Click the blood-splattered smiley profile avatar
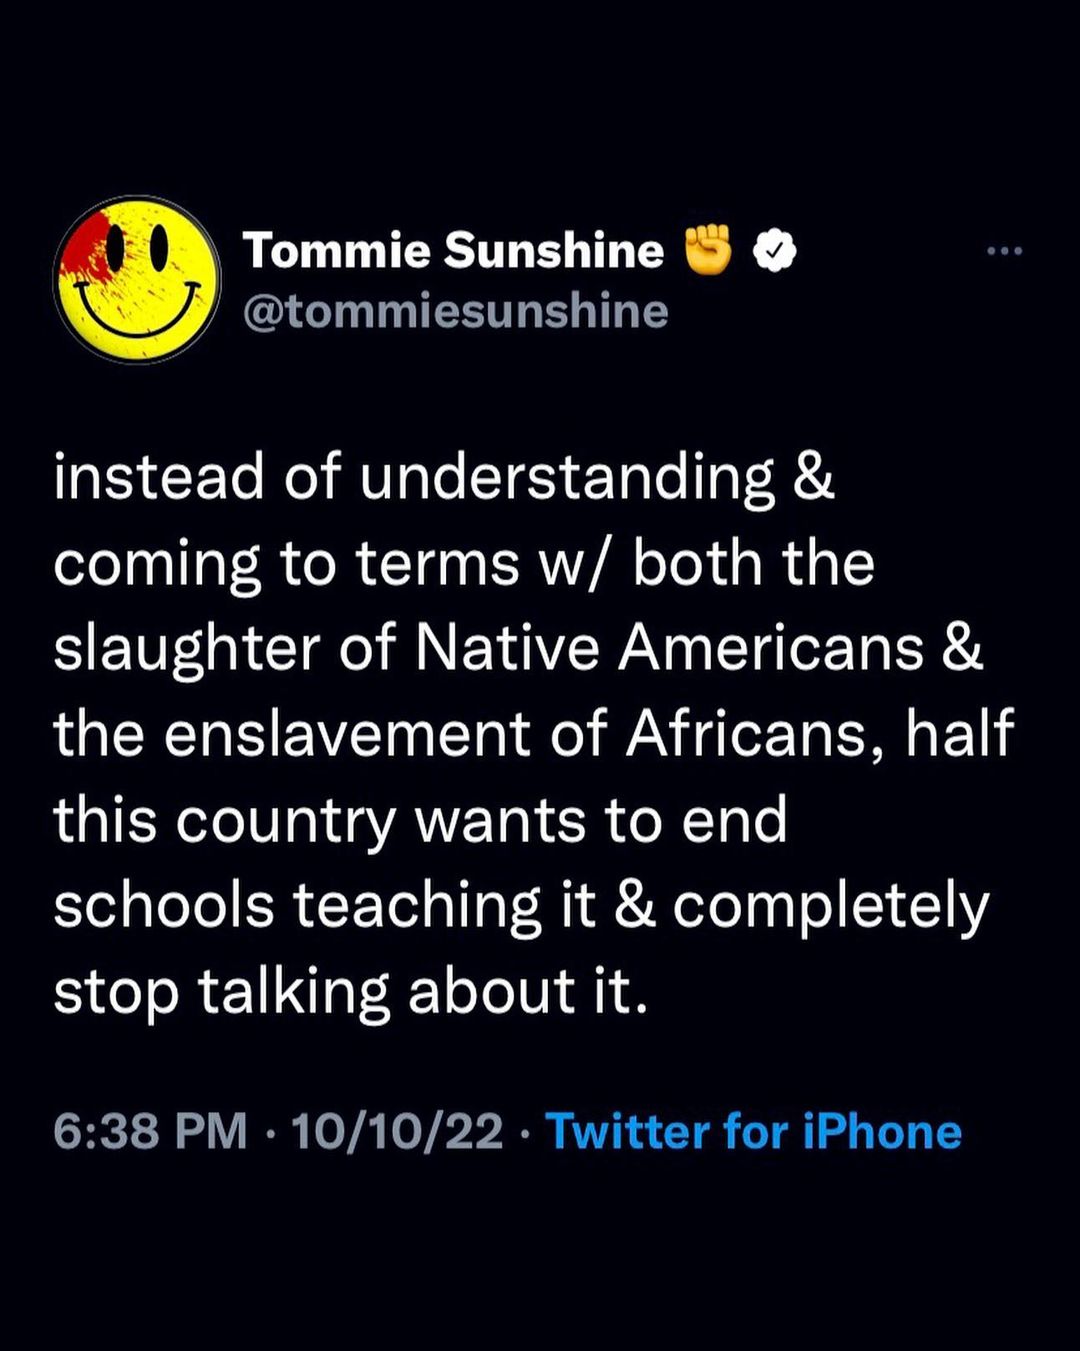 click(x=137, y=279)
